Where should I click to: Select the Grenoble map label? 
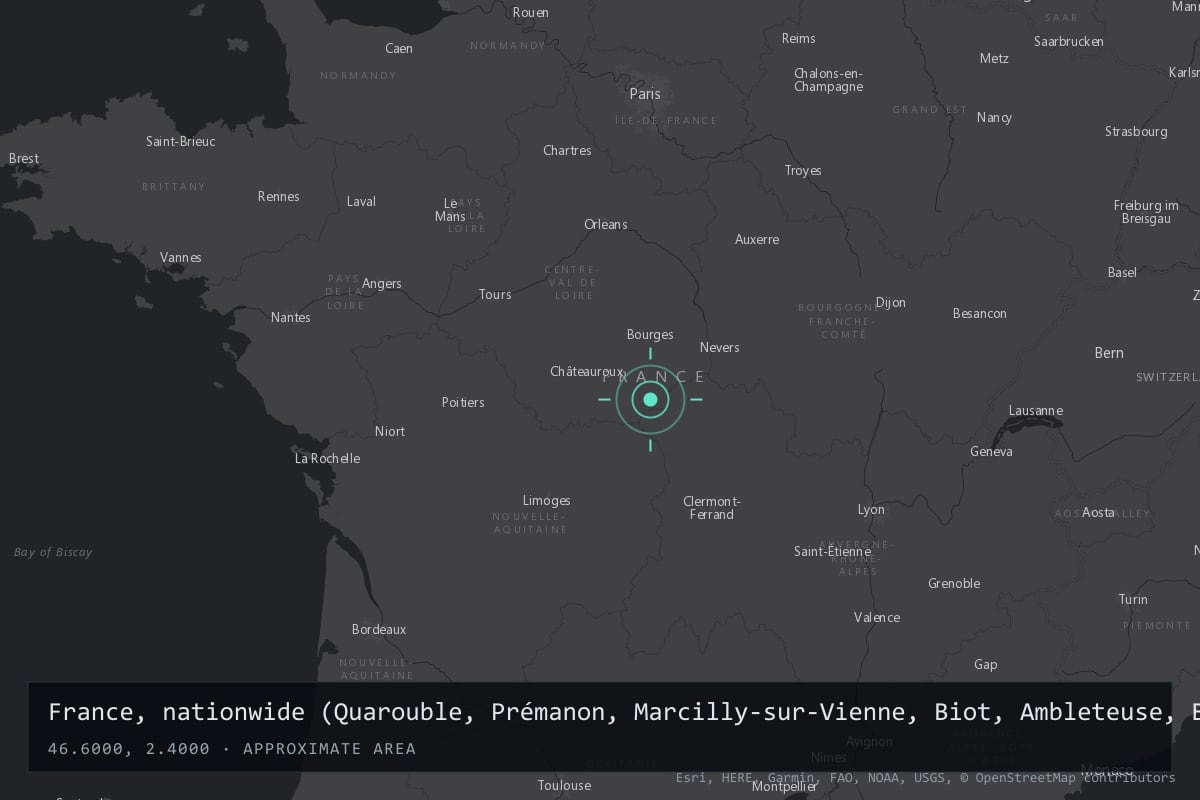pos(954,583)
